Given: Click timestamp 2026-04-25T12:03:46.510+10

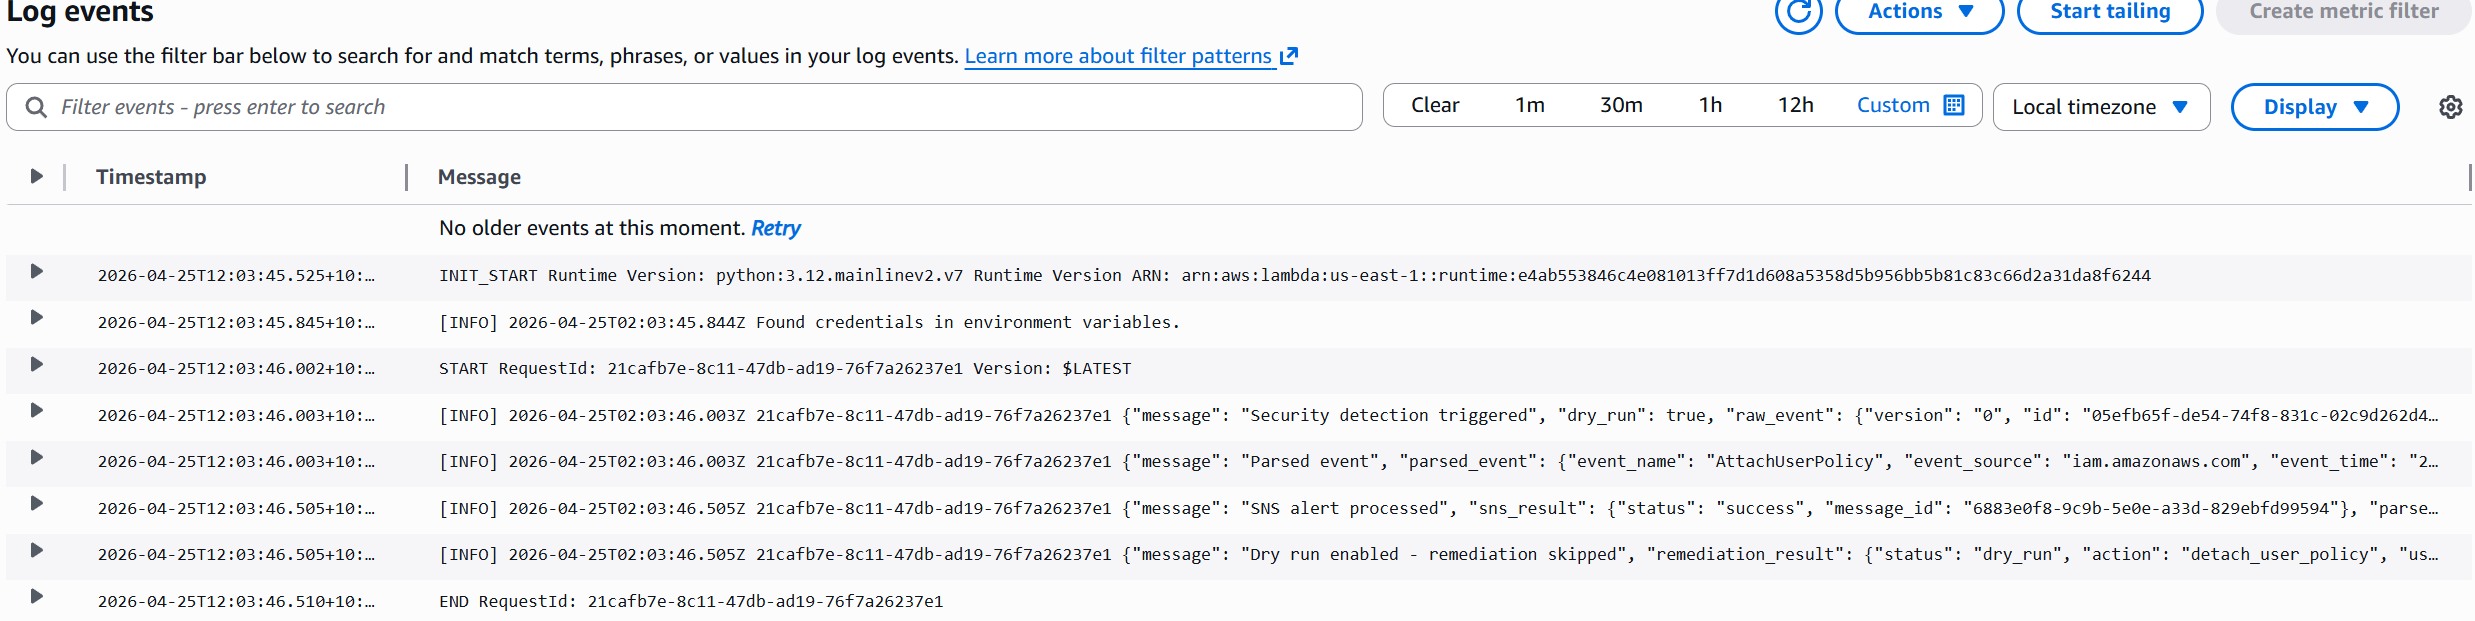Looking at the screenshot, I should click(x=236, y=601).
